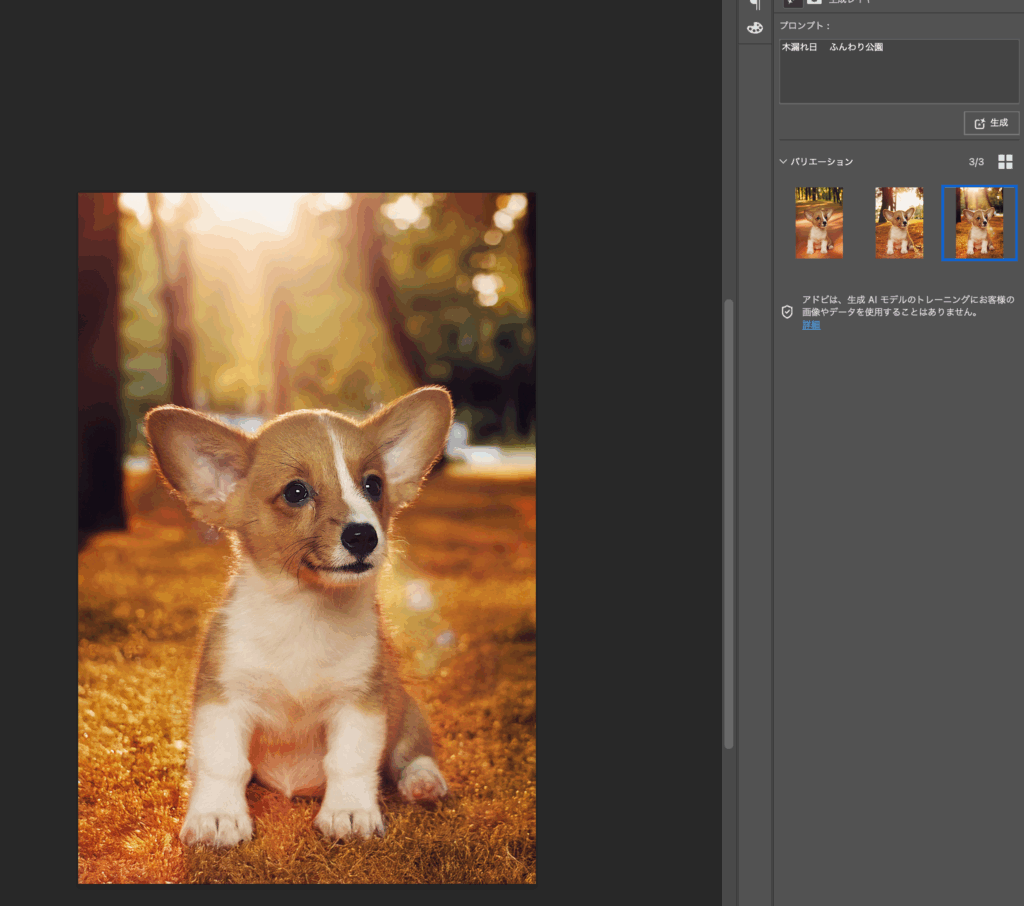Screen dimensions: 1024x906
Task: Select the first variation thumbnail
Action: (x=819, y=223)
